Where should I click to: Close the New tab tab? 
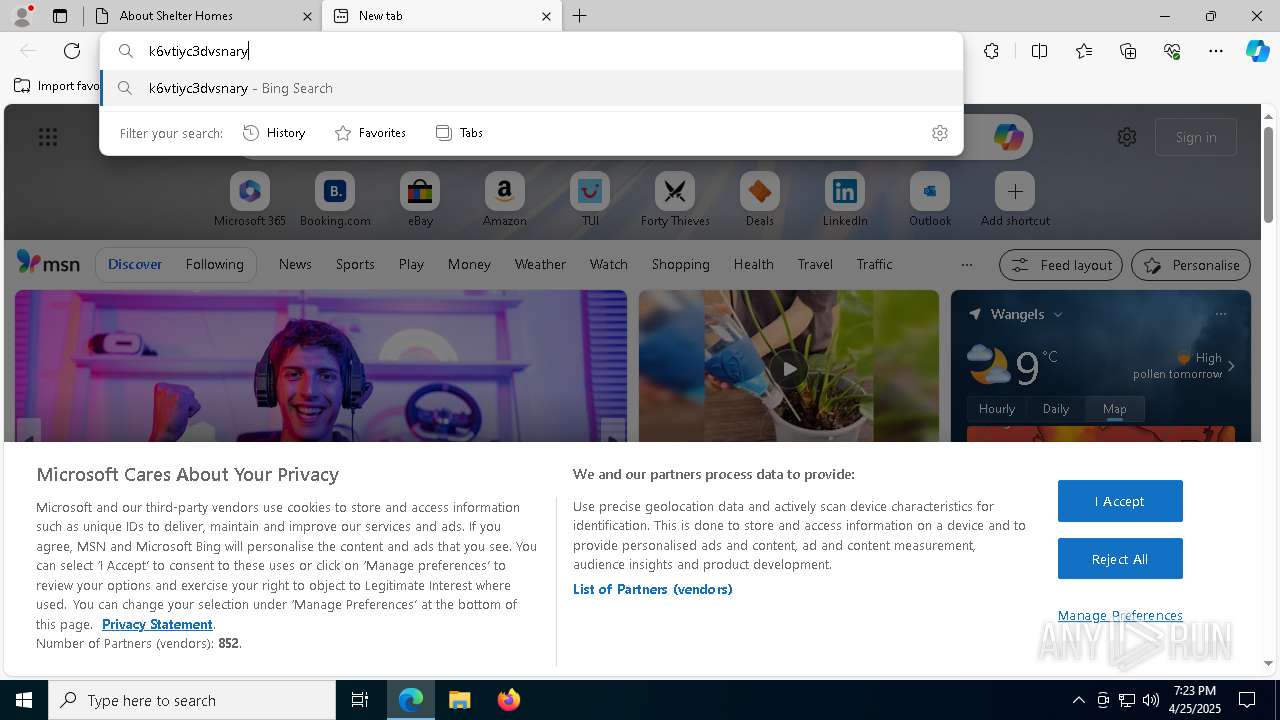point(546,16)
